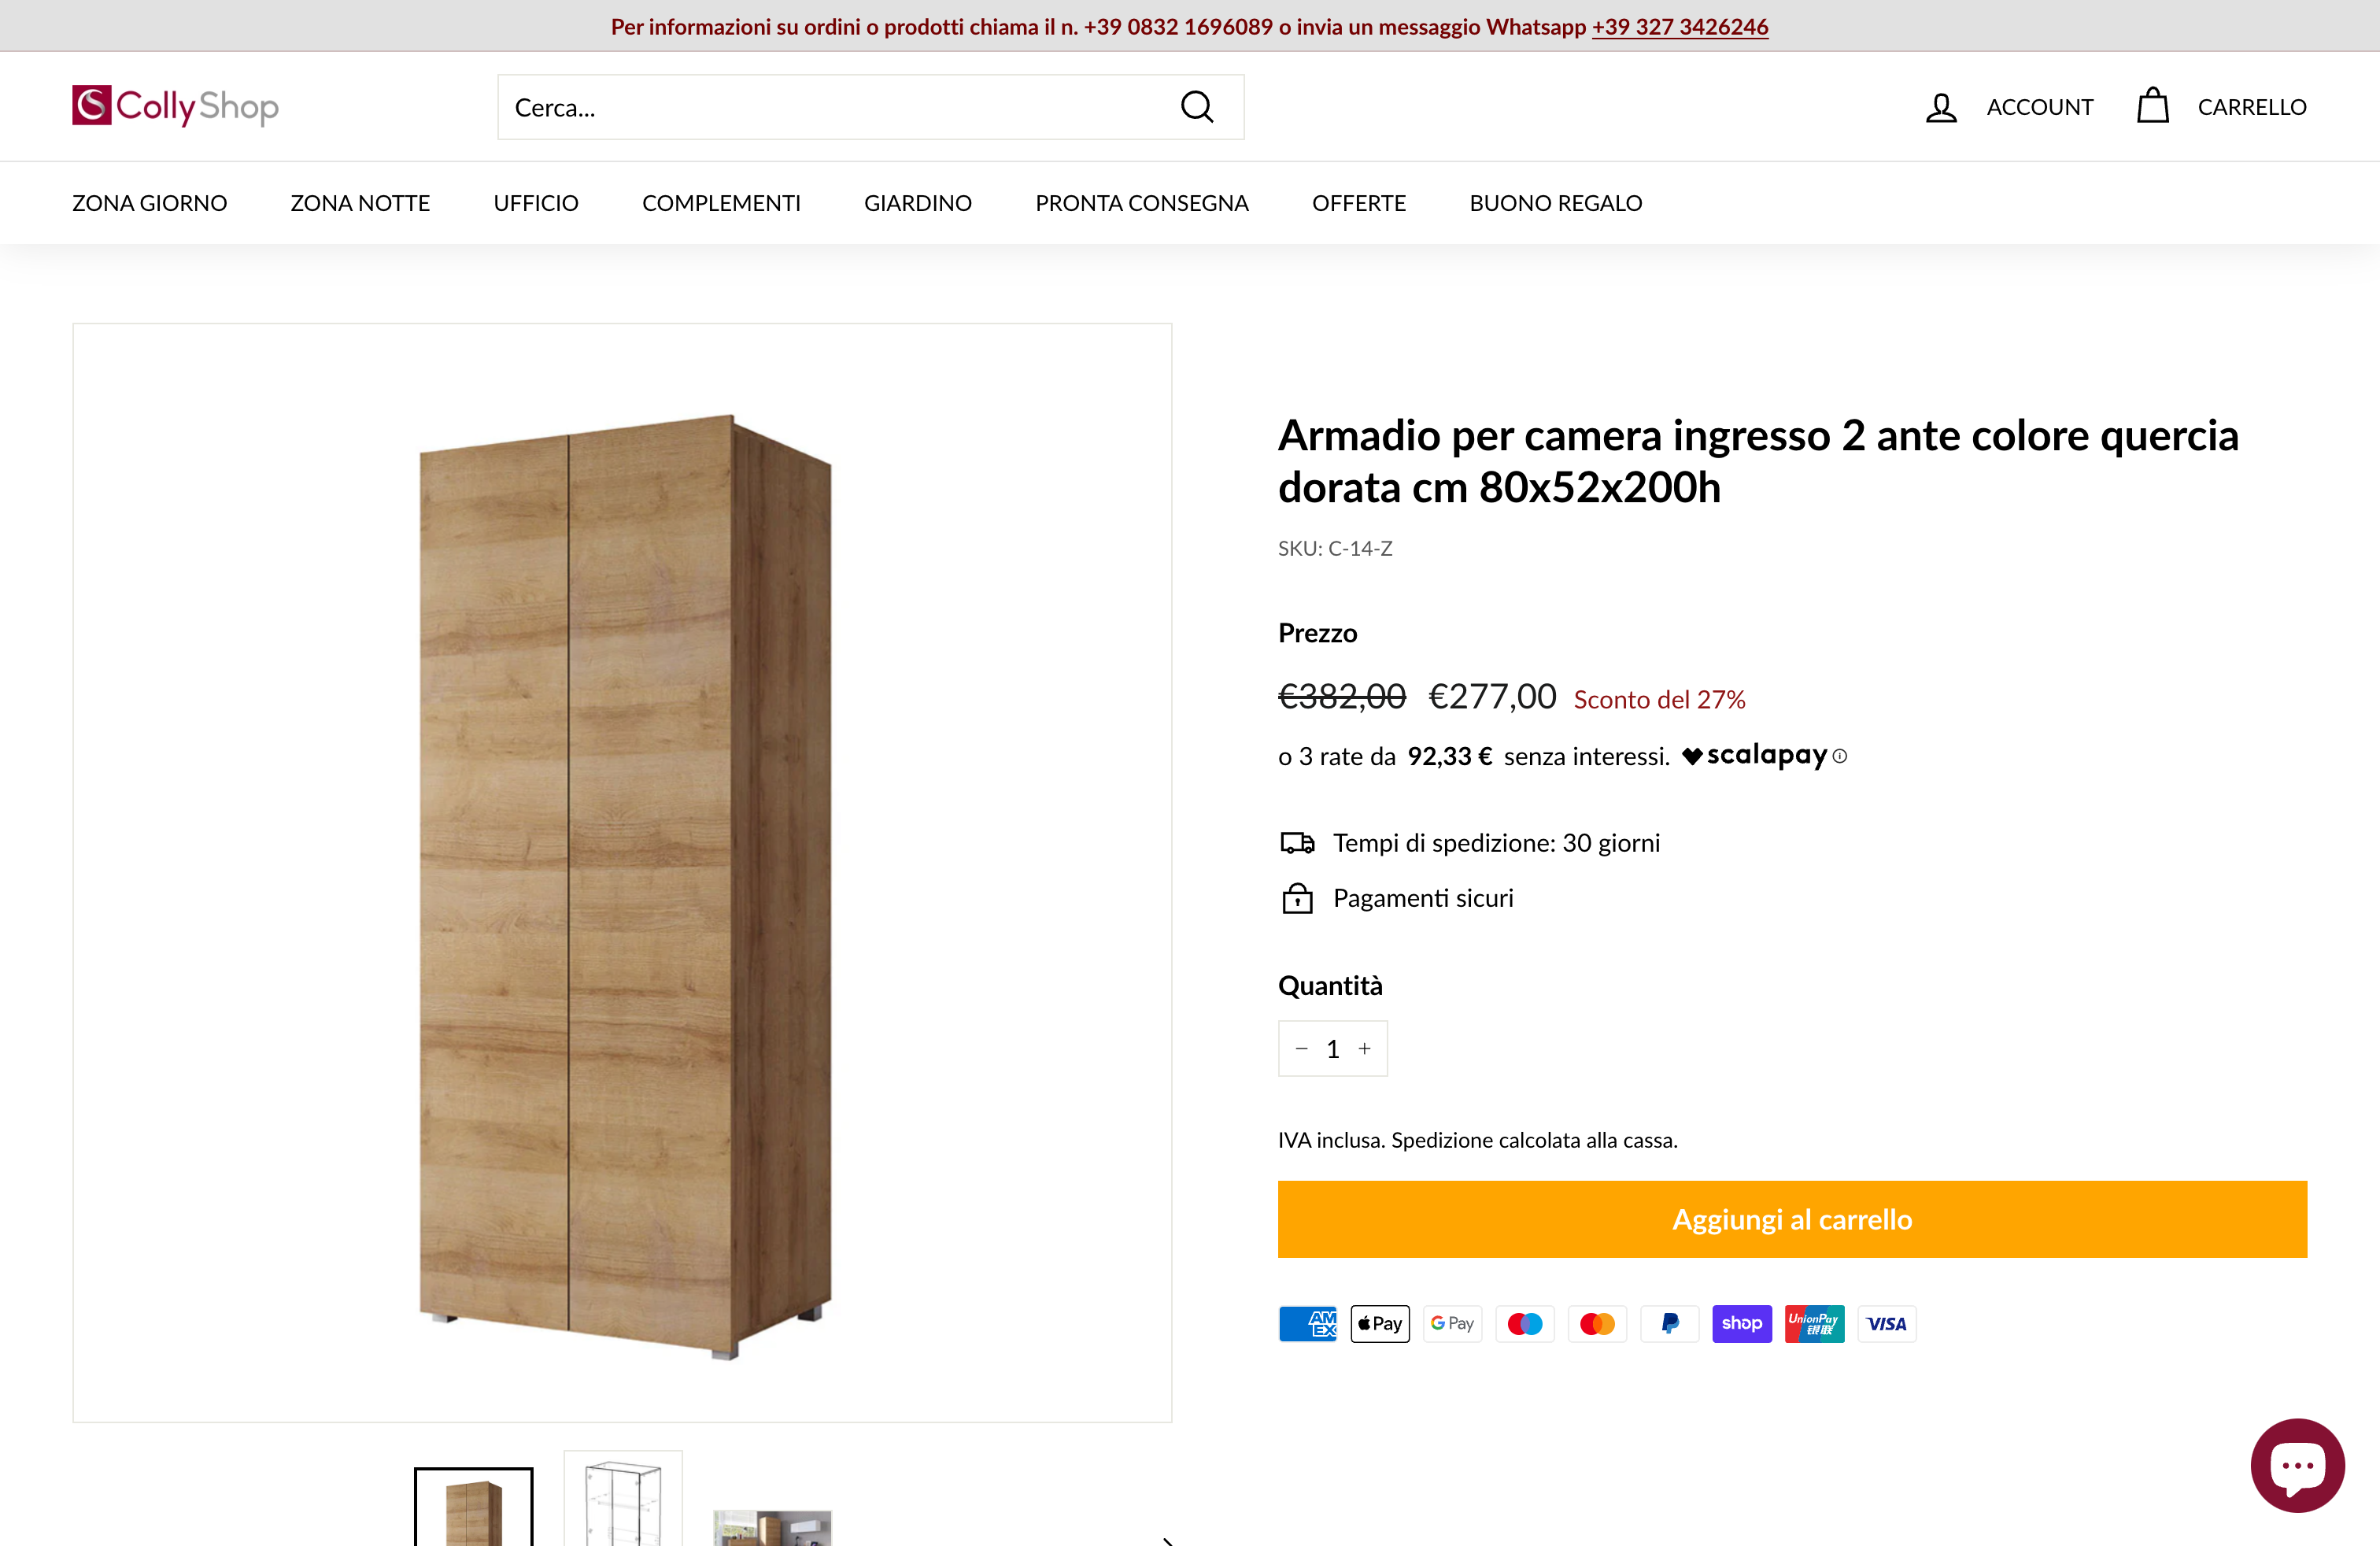The width and height of the screenshot is (2380, 1546).
Task: Open the shopping bag cart icon
Action: 2152,106
